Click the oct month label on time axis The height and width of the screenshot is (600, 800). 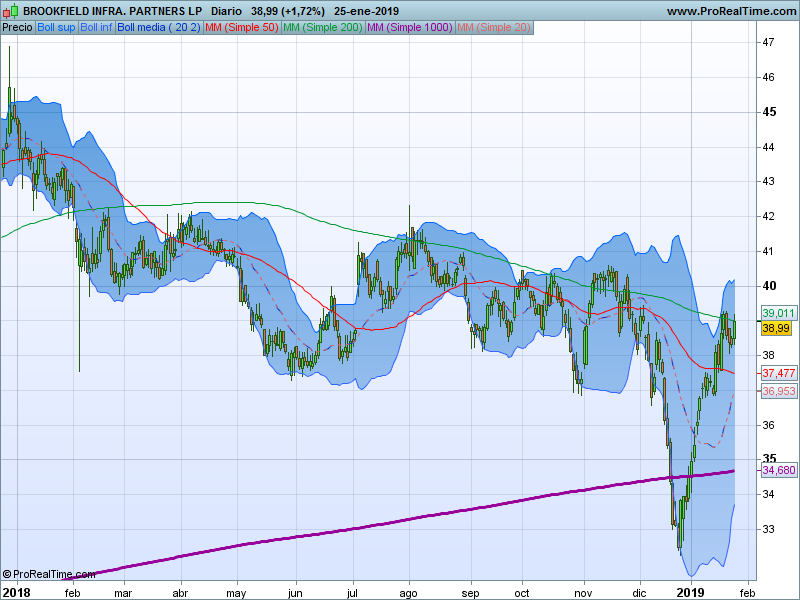(x=521, y=593)
